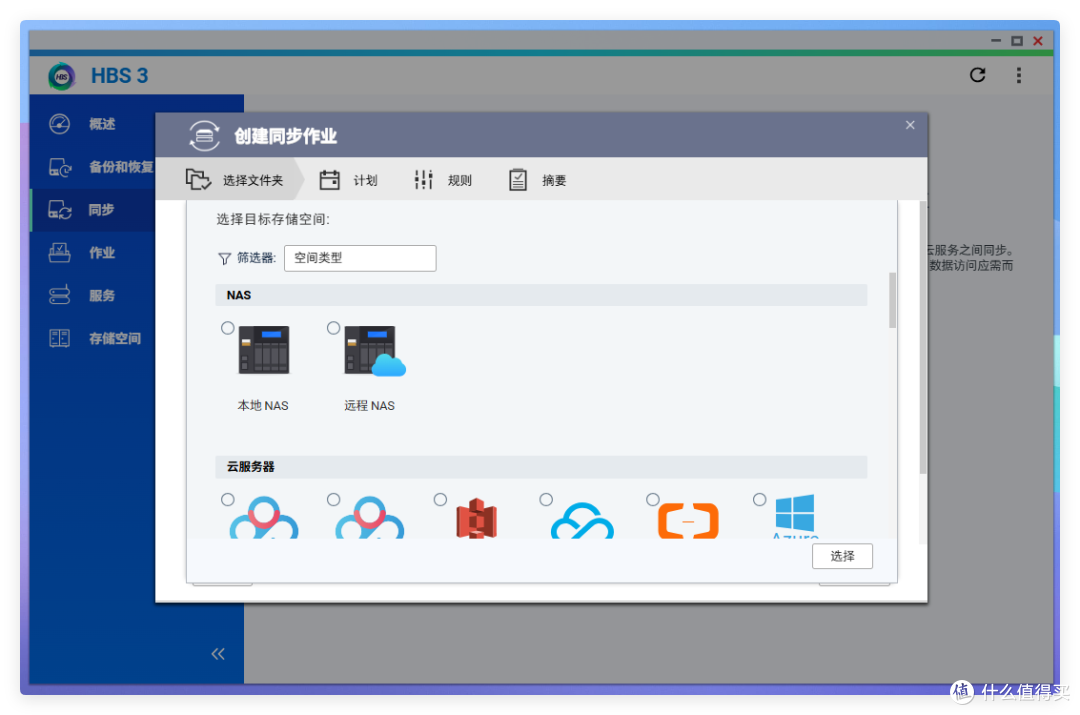Open the 概述 overview sidebar item
Image resolution: width=1080 pixels, height=715 pixels.
point(92,124)
